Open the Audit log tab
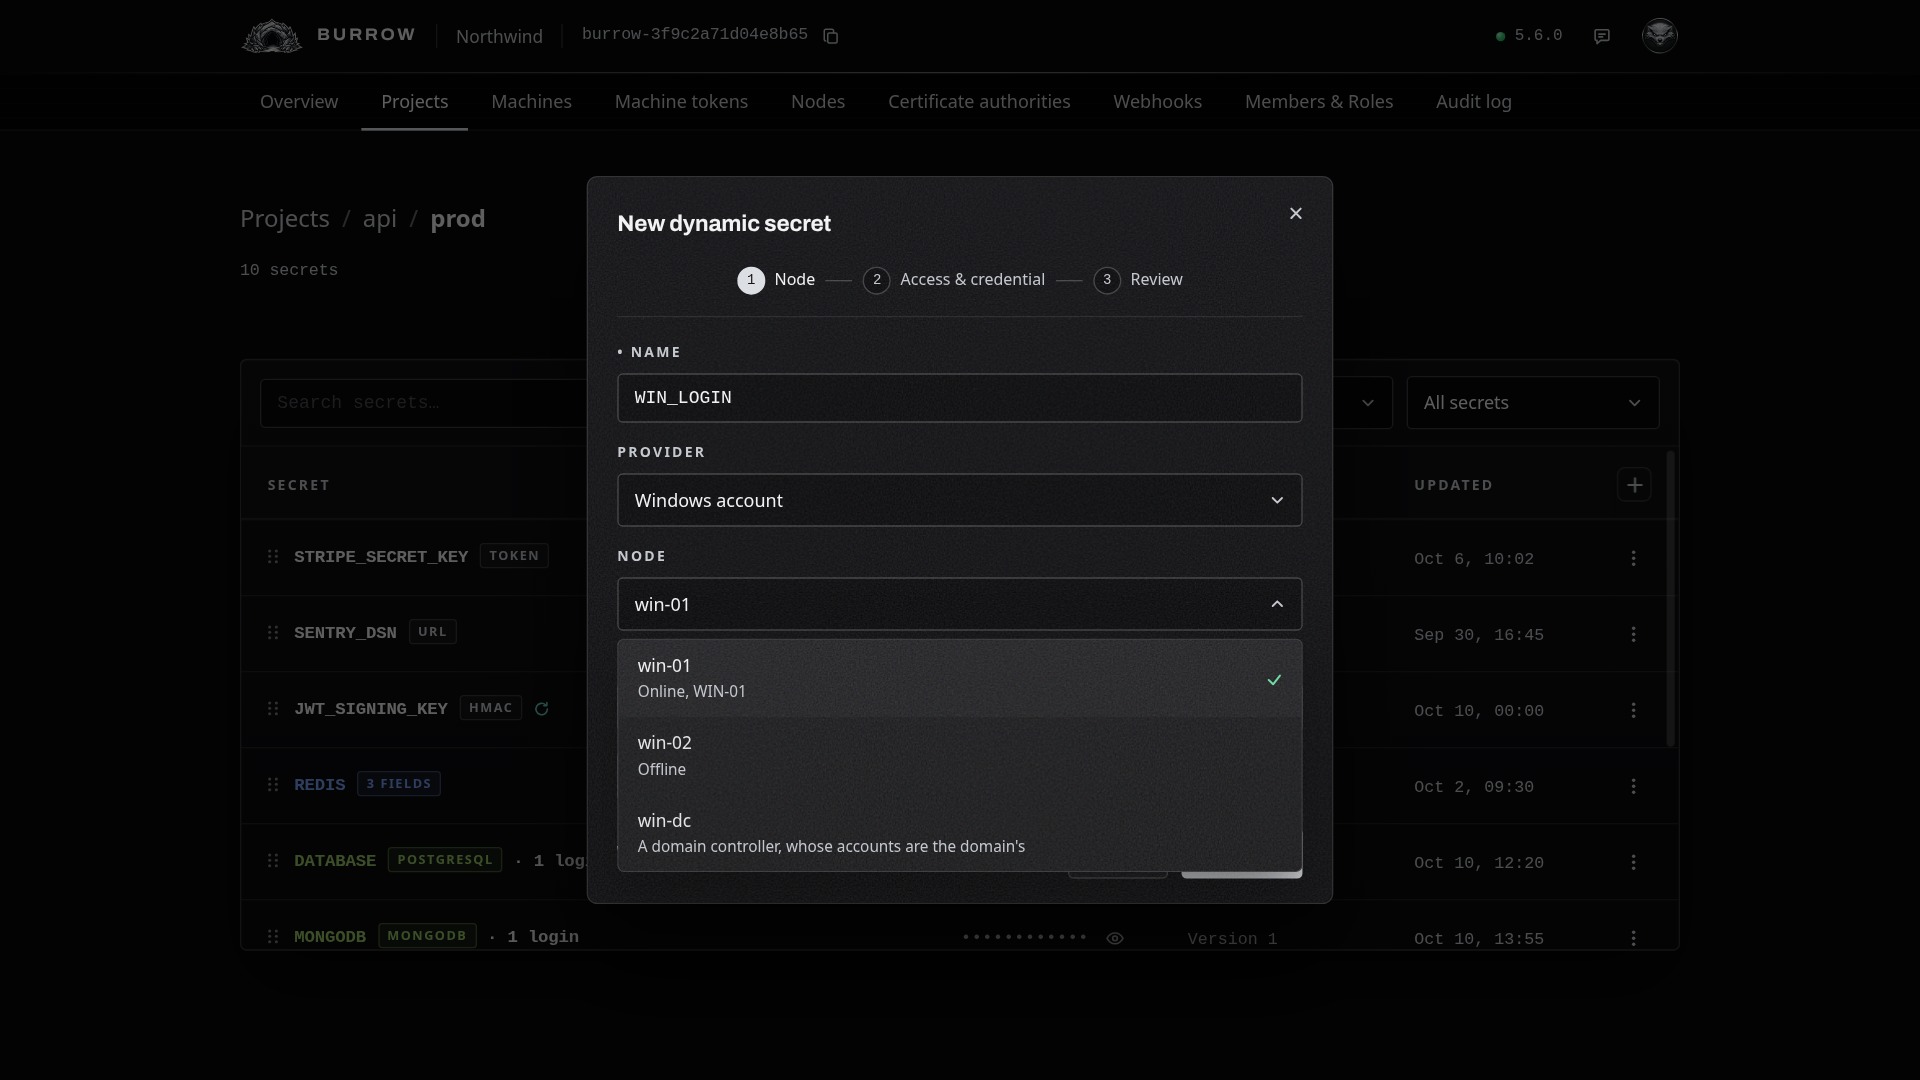Viewport: 1920px width, 1080px height. tap(1473, 102)
